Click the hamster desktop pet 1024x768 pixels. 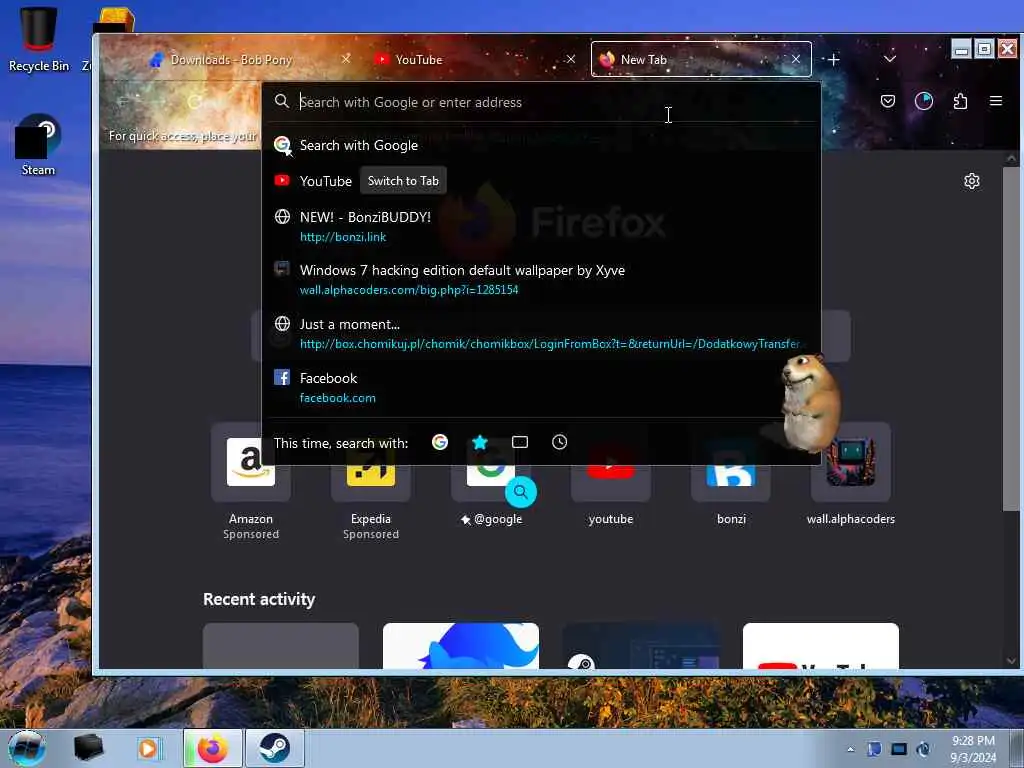[810, 402]
